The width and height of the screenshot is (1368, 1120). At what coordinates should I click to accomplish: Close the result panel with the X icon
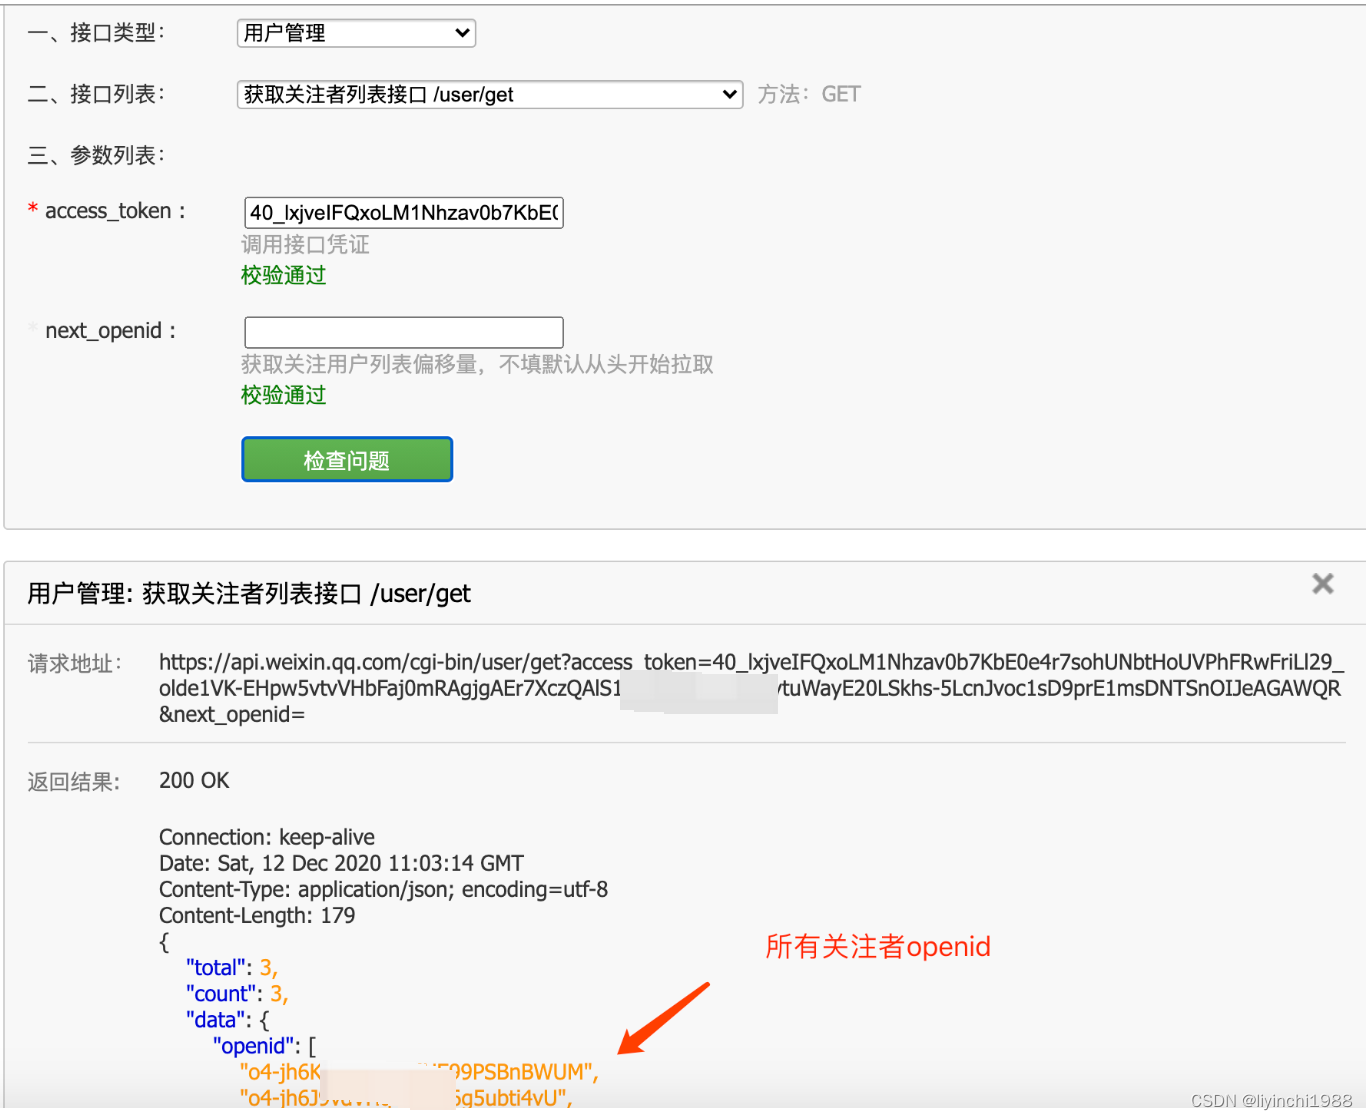coord(1322,584)
